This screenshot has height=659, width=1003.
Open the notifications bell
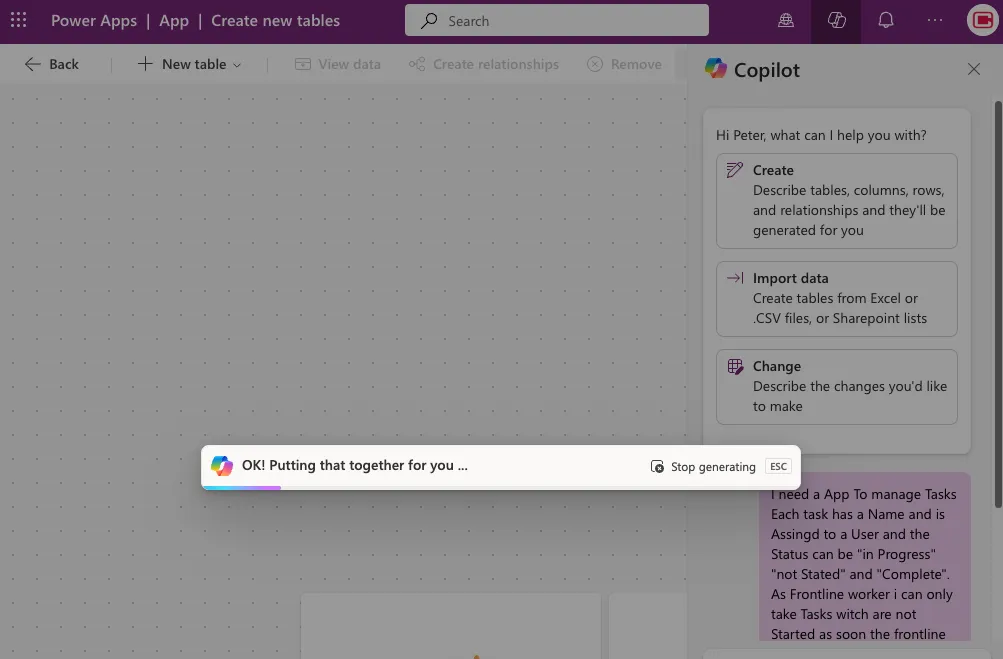pyautogui.click(x=885, y=21)
